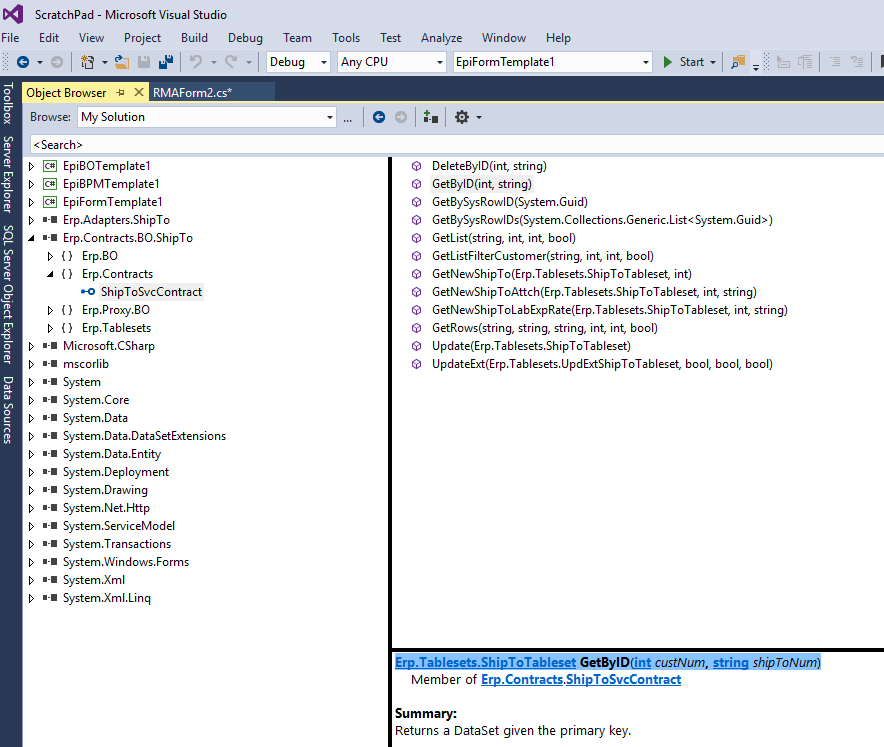Open the Browse My Solution dropdown

[330, 117]
